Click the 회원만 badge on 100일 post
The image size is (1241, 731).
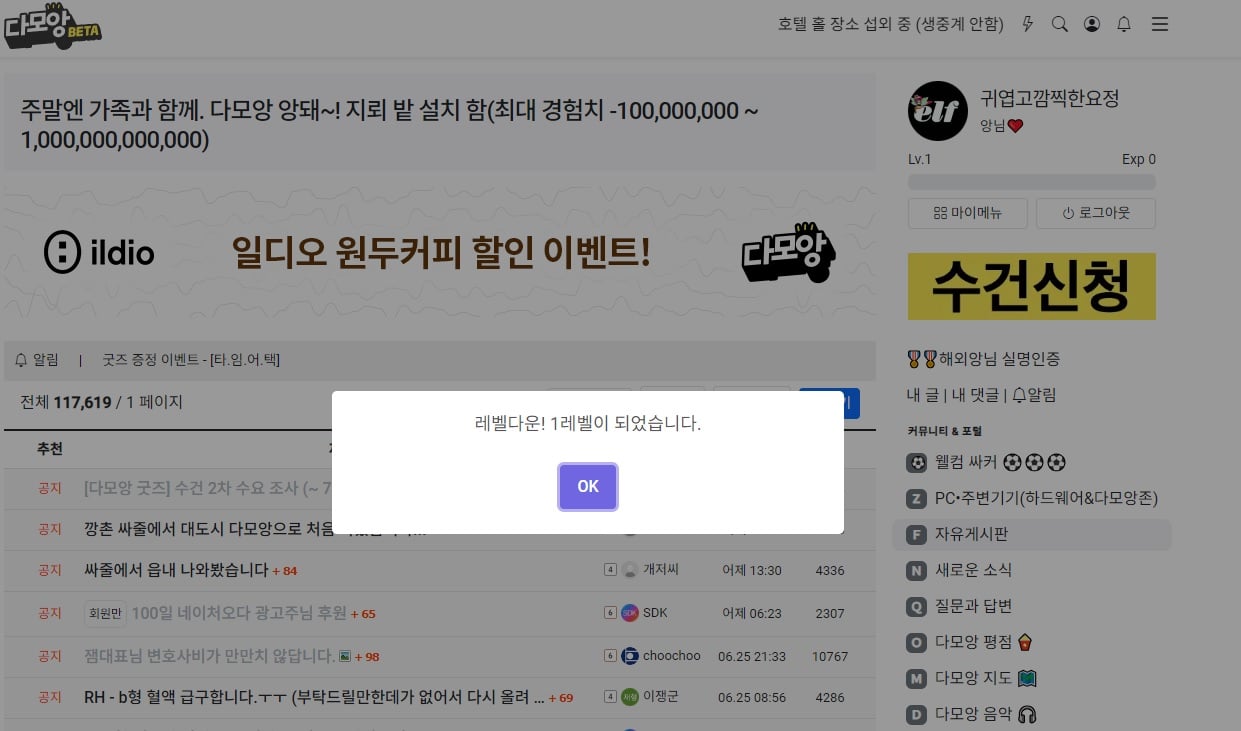[105, 613]
